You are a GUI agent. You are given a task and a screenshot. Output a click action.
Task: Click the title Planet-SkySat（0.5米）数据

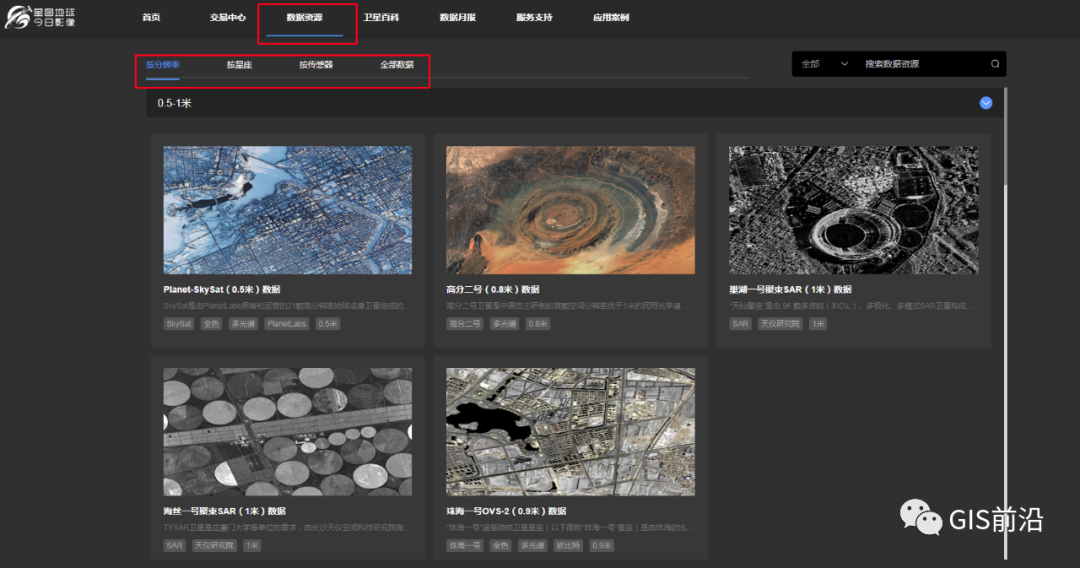(222, 289)
